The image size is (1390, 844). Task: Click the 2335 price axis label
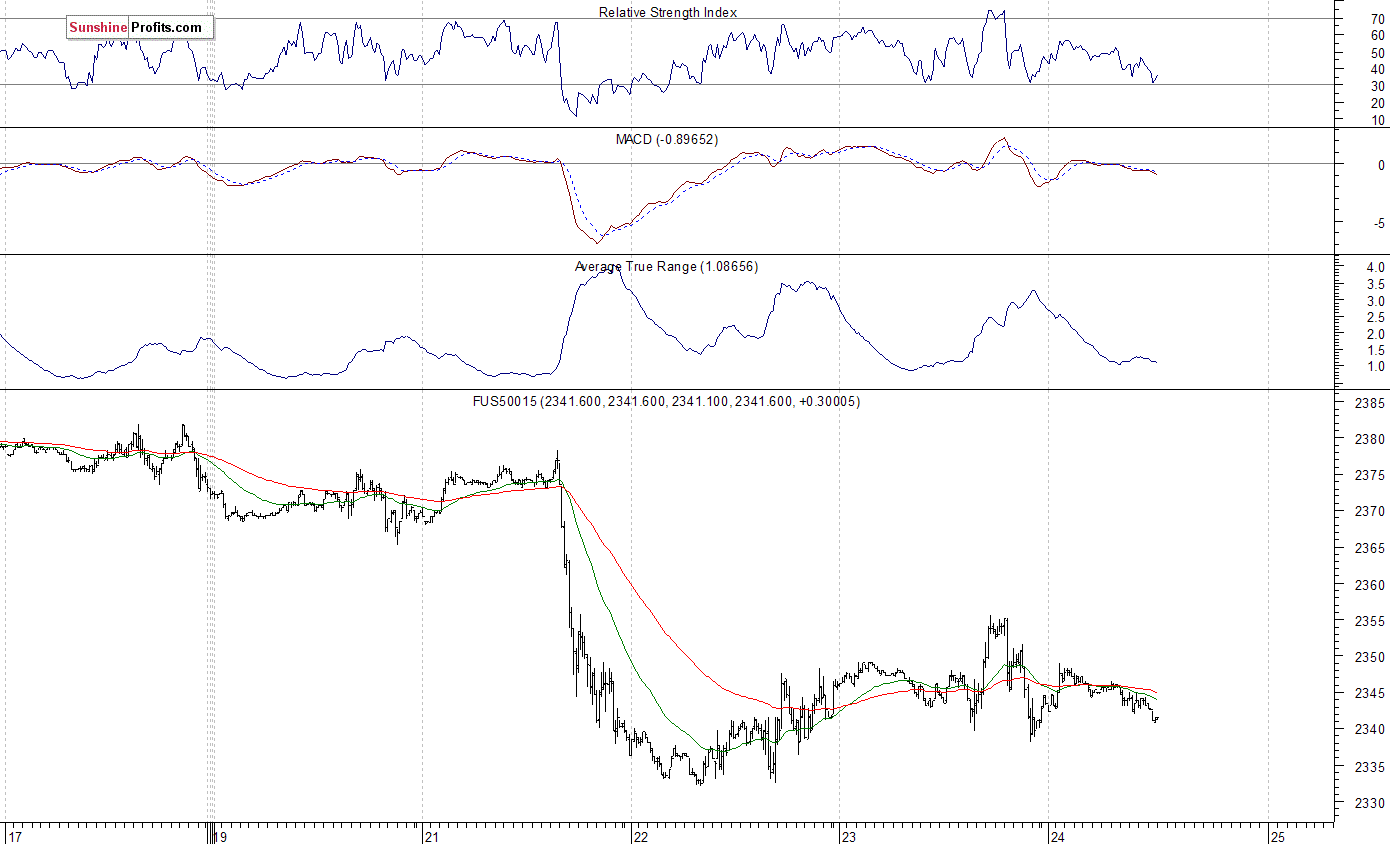(1370, 767)
